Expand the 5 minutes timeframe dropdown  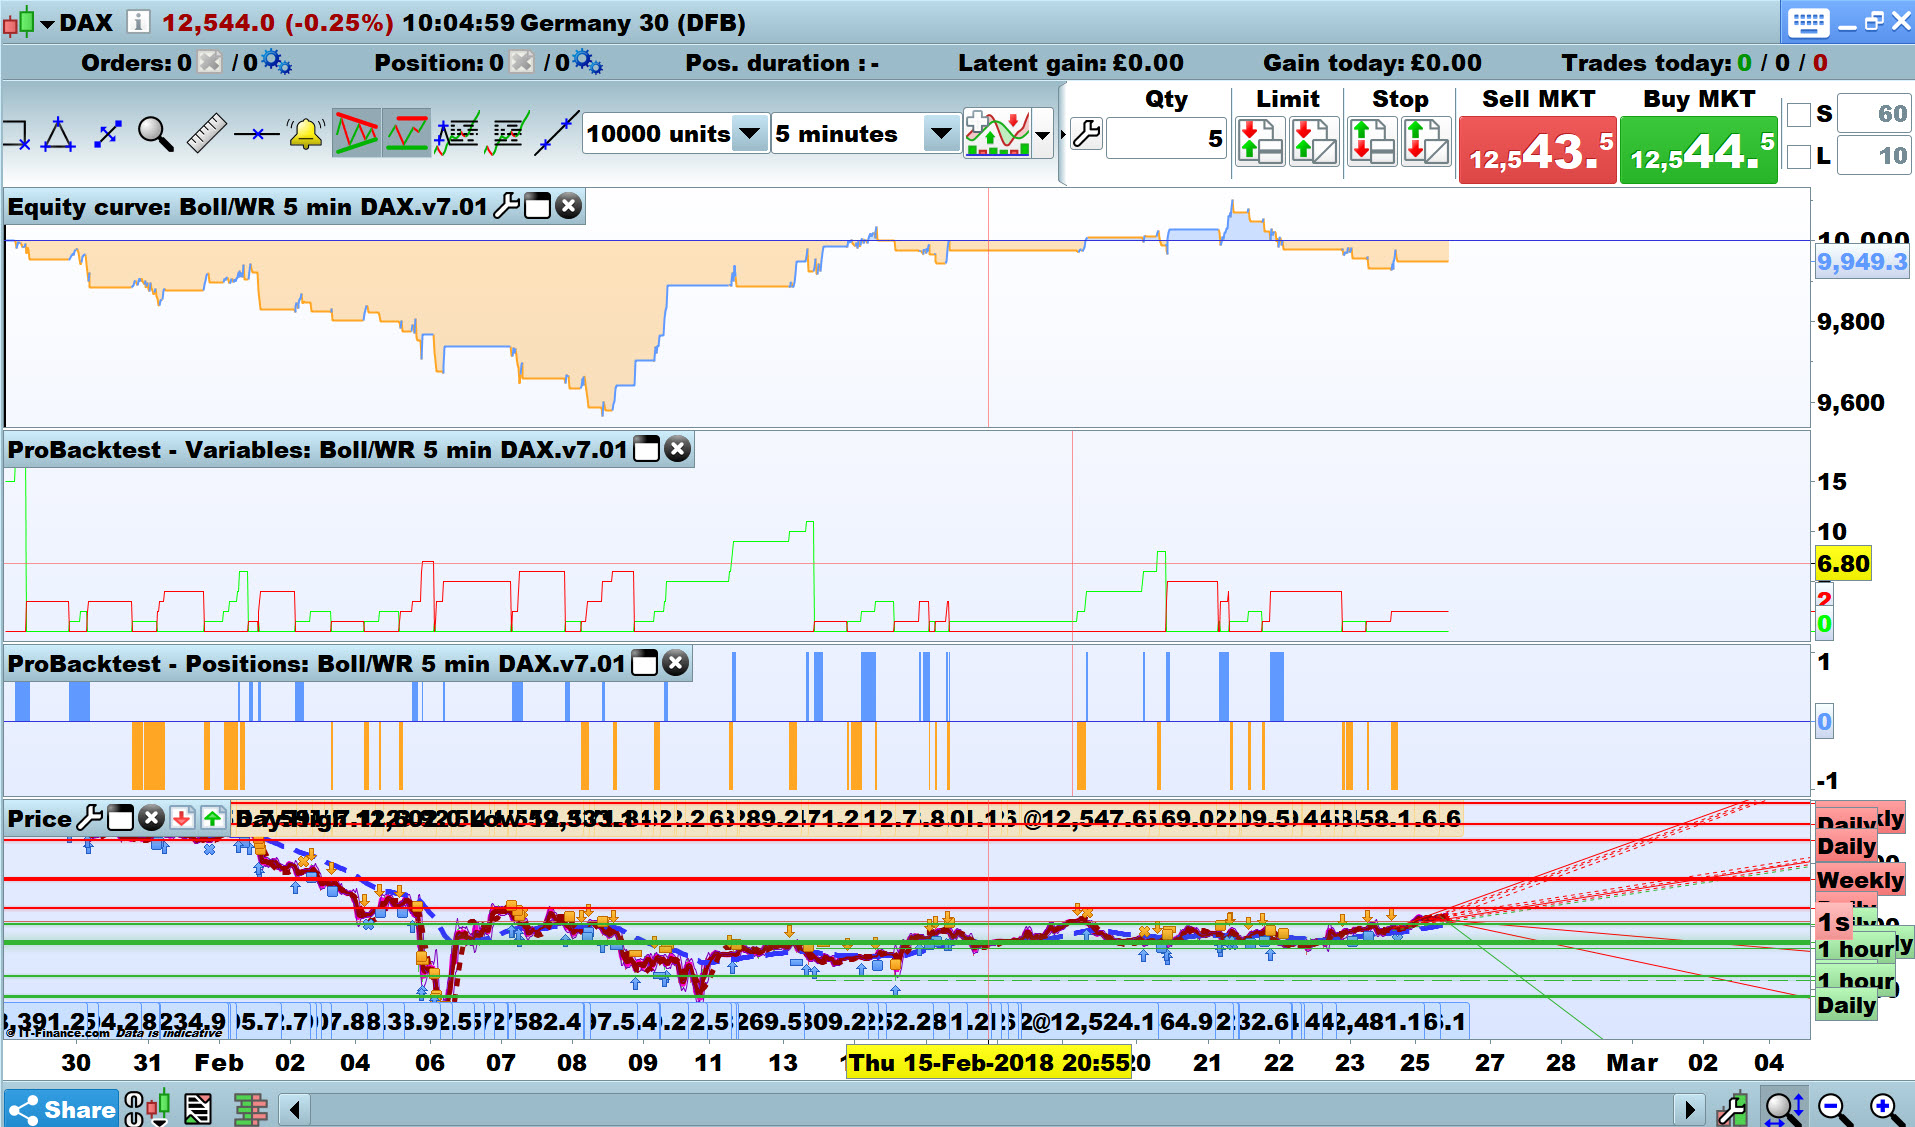pyautogui.click(x=941, y=133)
